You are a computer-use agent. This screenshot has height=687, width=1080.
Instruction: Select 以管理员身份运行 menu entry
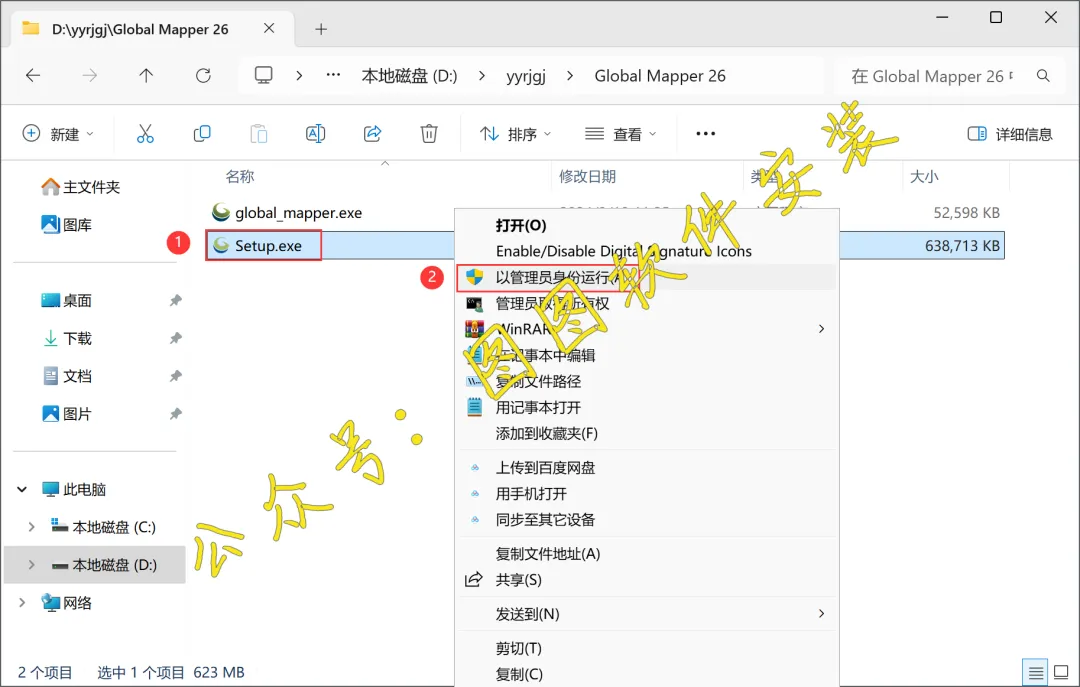[647, 277]
